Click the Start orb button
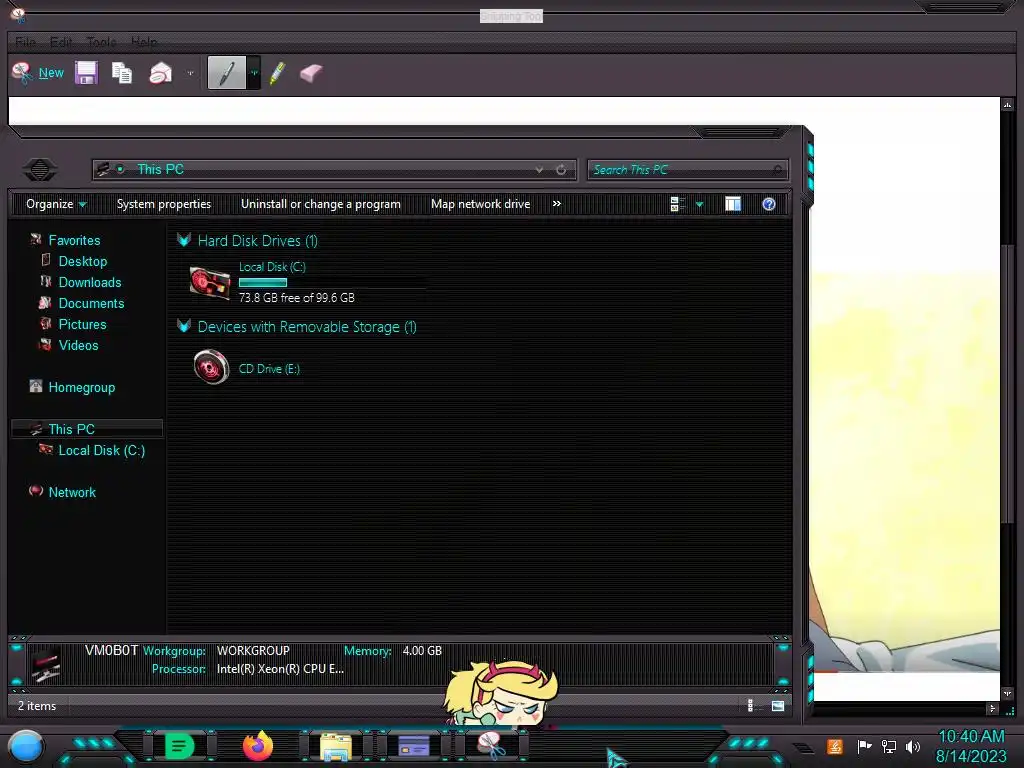 coord(26,746)
